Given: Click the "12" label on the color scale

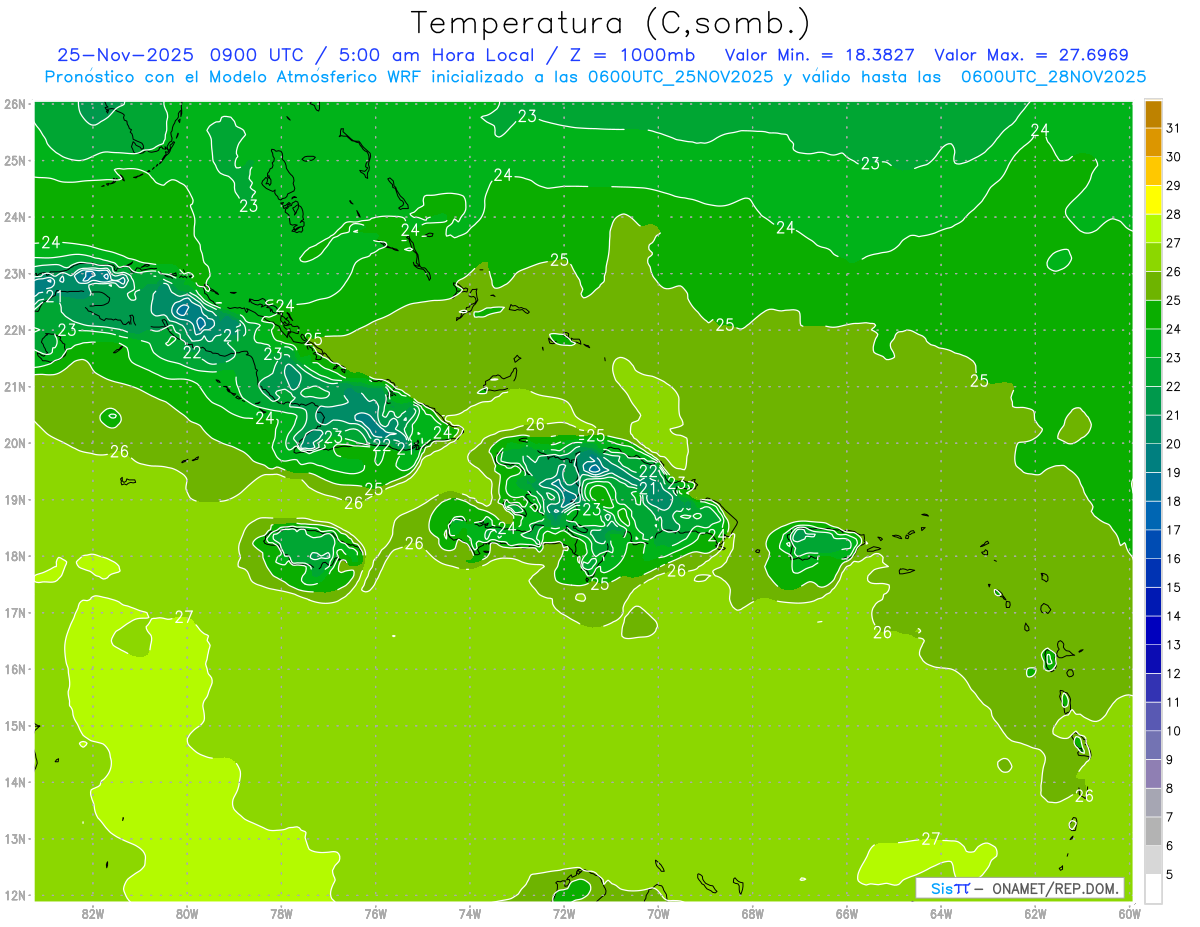Looking at the screenshot, I should click(x=1173, y=673).
